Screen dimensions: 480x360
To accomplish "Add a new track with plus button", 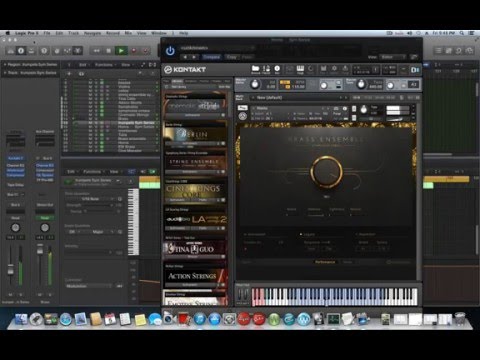I will pyautogui.click(x=69, y=73).
